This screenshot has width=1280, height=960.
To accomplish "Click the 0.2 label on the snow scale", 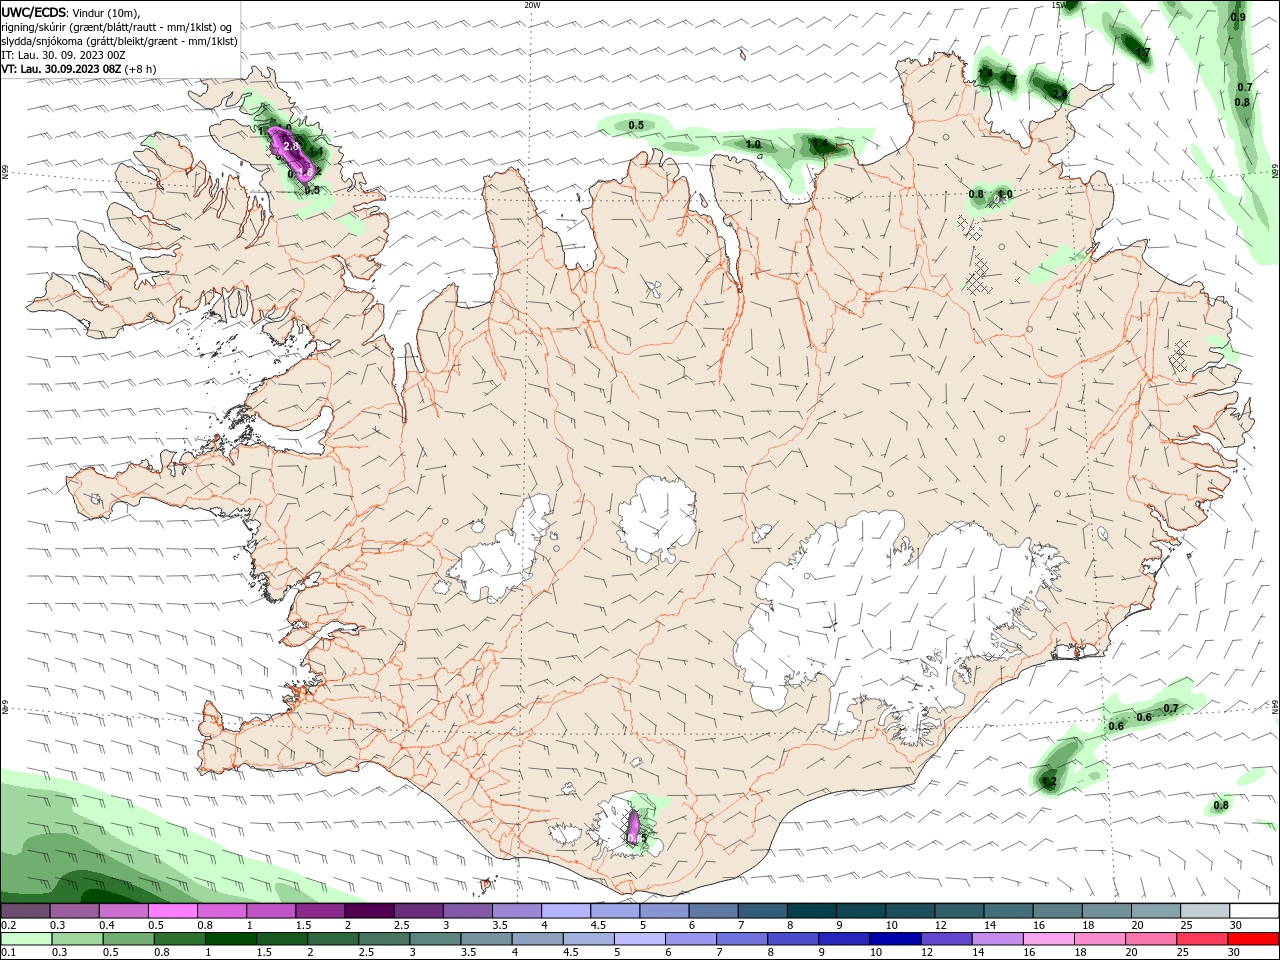I will point(9,925).
